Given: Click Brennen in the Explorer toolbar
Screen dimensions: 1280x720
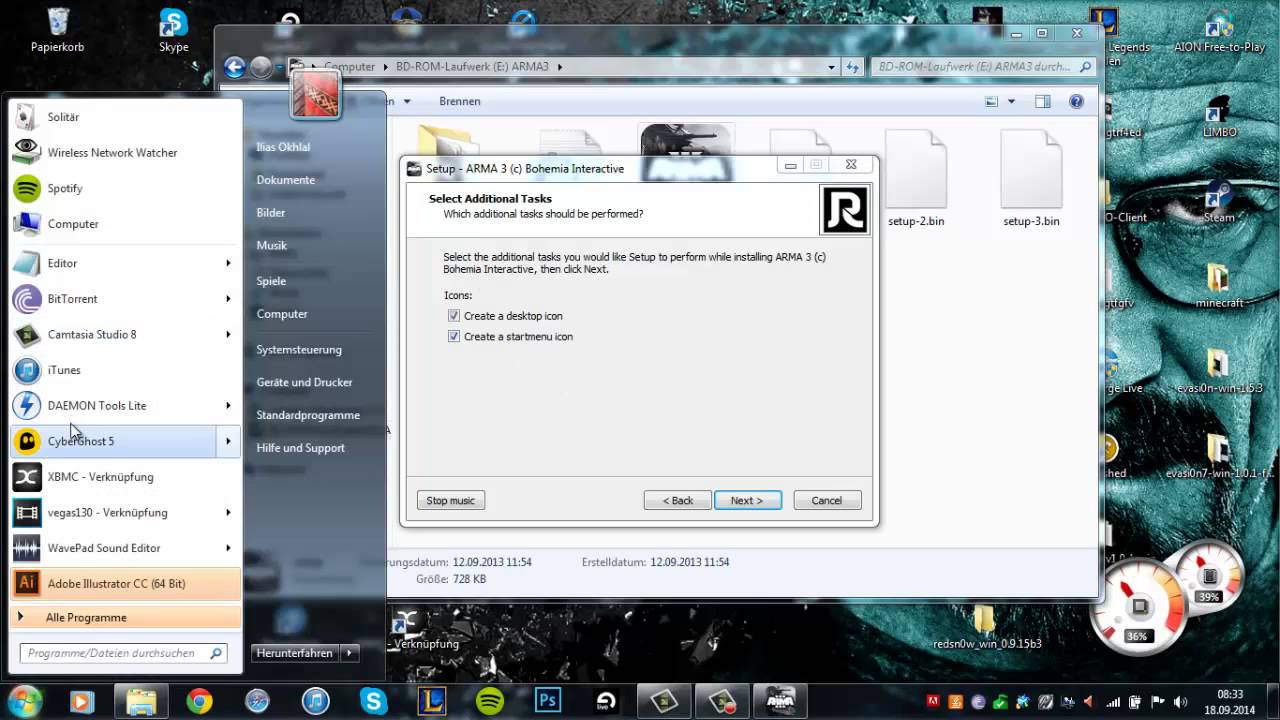Looking at the screenshot, I should click(x=459, y=101).
